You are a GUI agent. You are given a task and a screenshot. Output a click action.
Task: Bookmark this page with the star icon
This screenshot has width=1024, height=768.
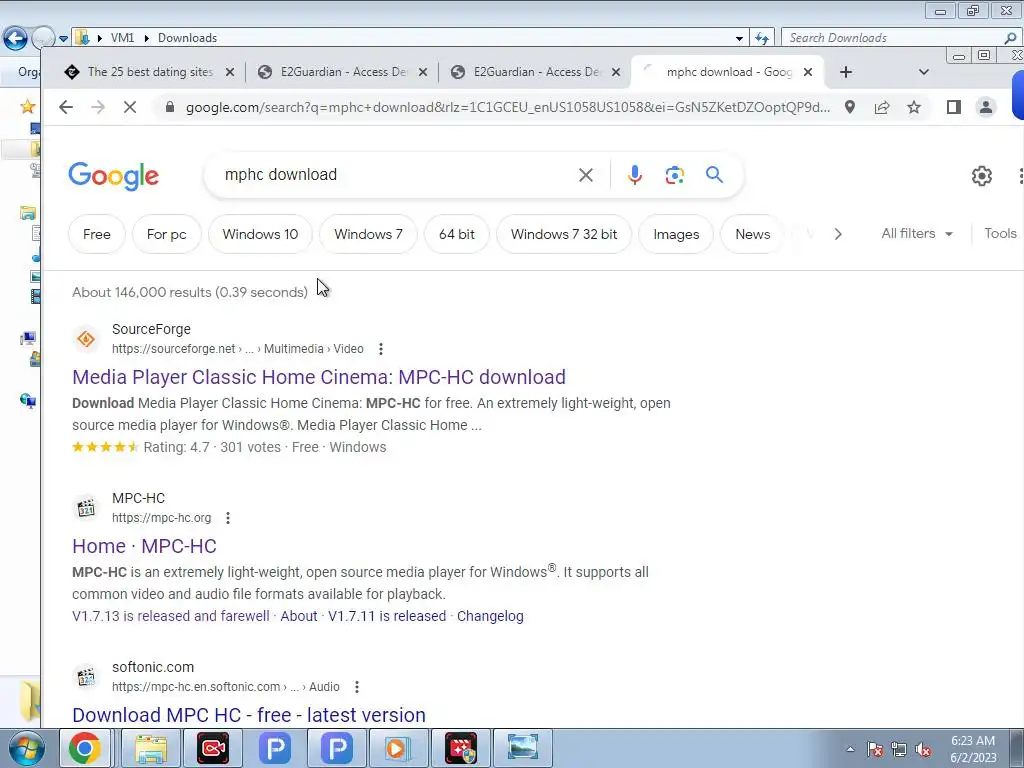click(914, 107)
